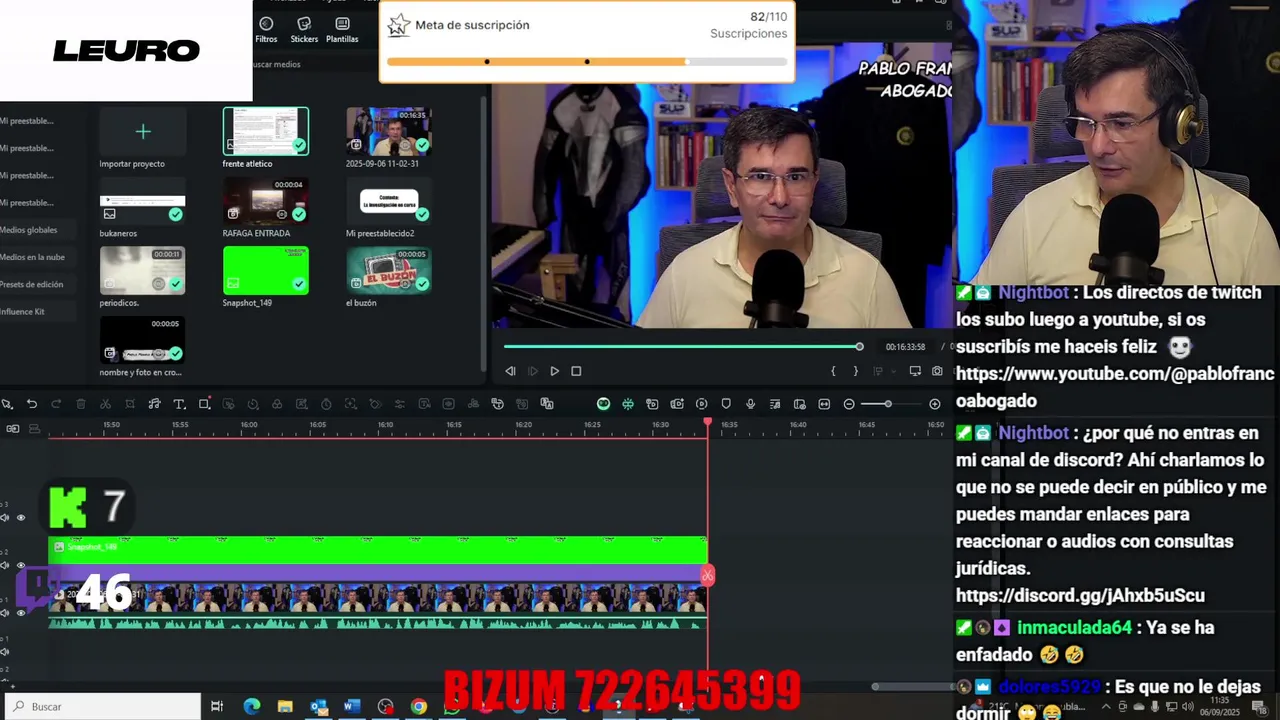Image resolution: width=1280 pixels, height=720 pixels.
Task: Select the crop tool in timeline toolbar
Action: coord(130,404)
